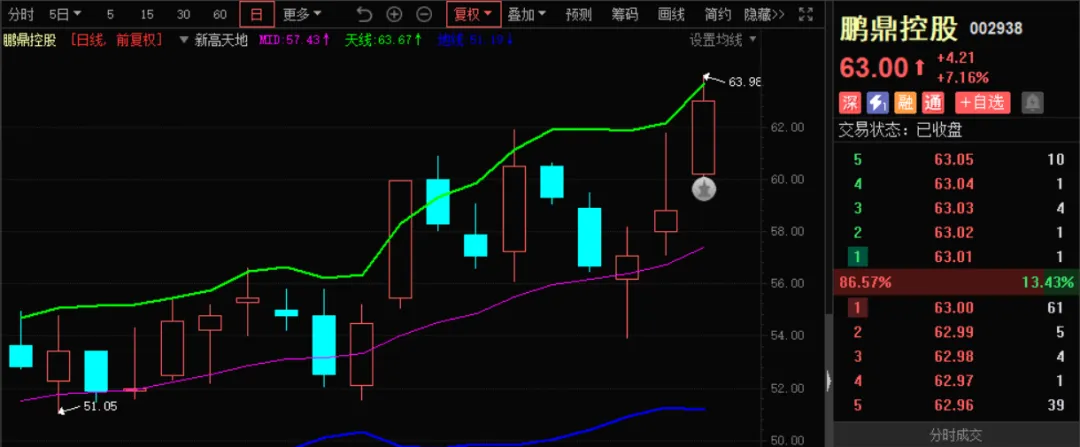Viewport: 1080px width, 447px height.
Task: Click the latest red candlestick near 63
Action: [703, 137]
